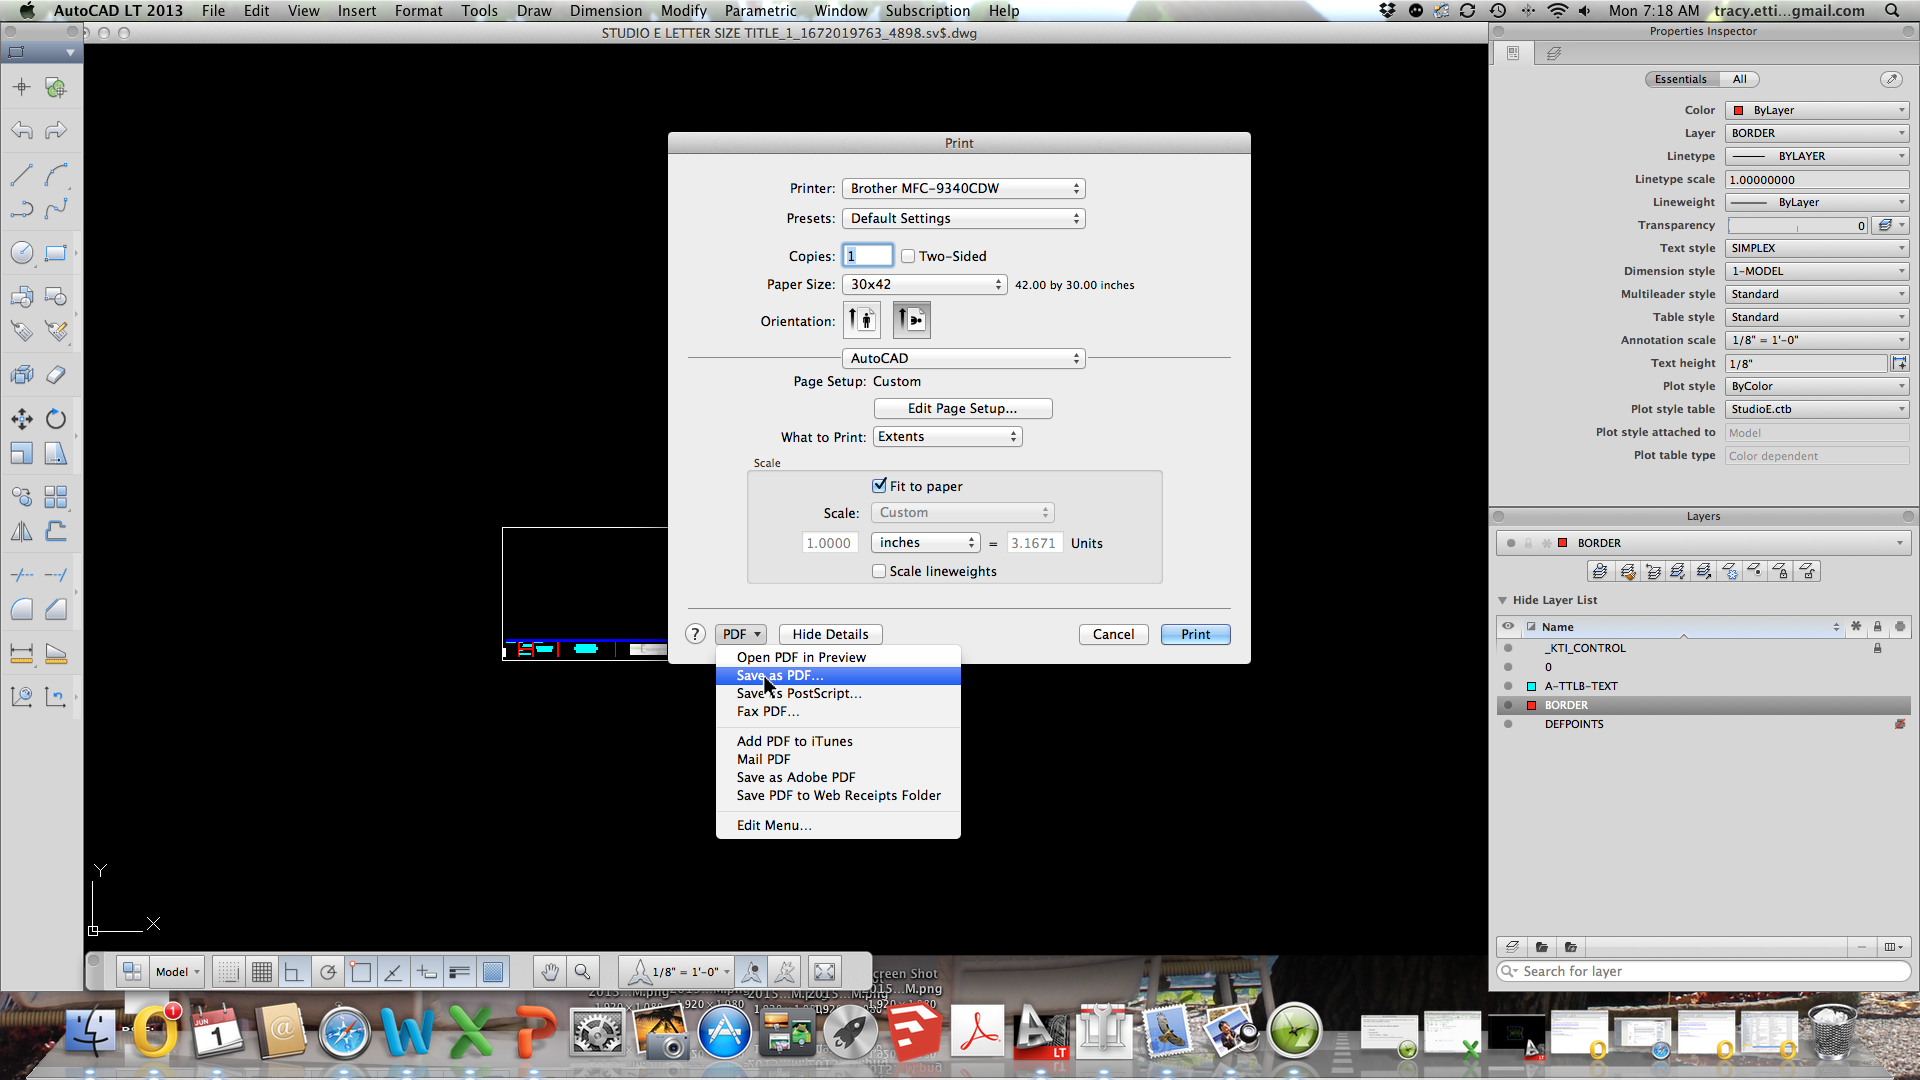
Task: Enable the Two-Sided checkbox
Action: (x=908, y=256)
